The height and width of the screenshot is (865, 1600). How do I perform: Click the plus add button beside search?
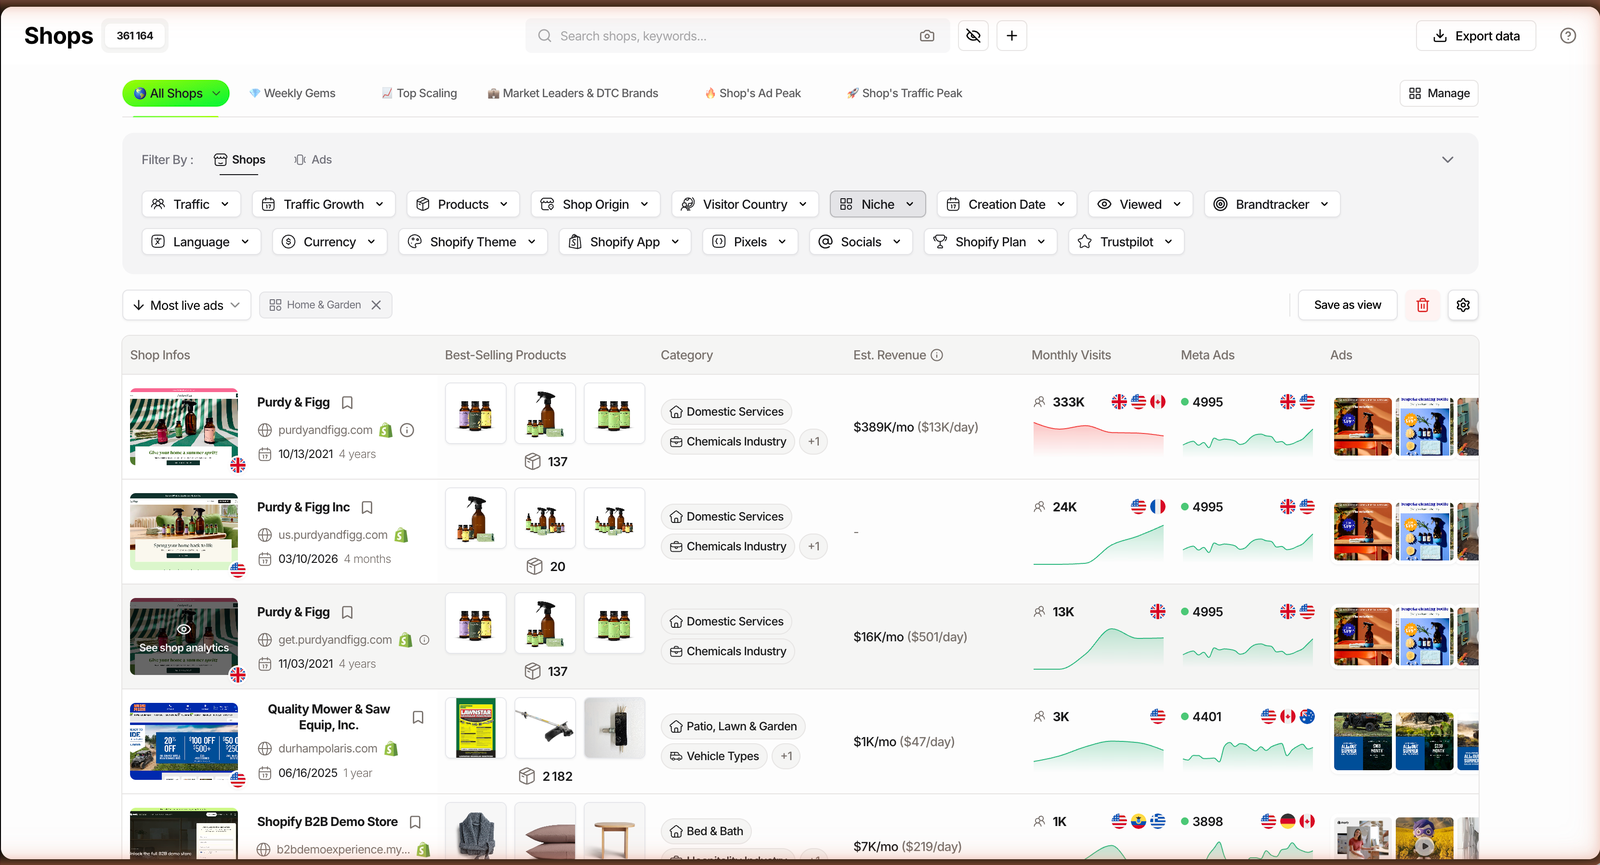click(1012, 36)
